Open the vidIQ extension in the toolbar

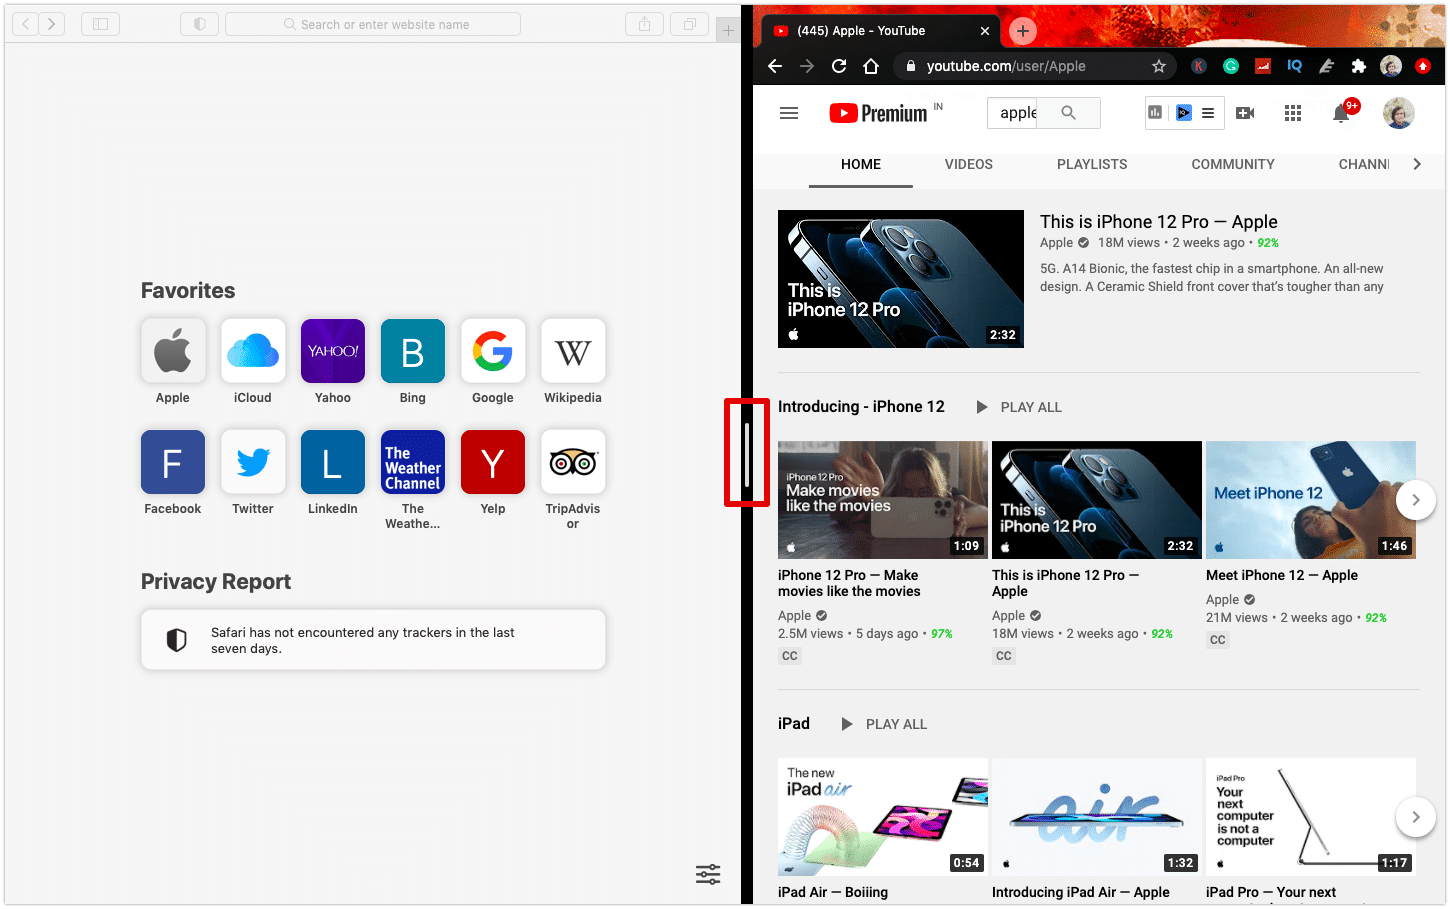tap(1295, 66)
